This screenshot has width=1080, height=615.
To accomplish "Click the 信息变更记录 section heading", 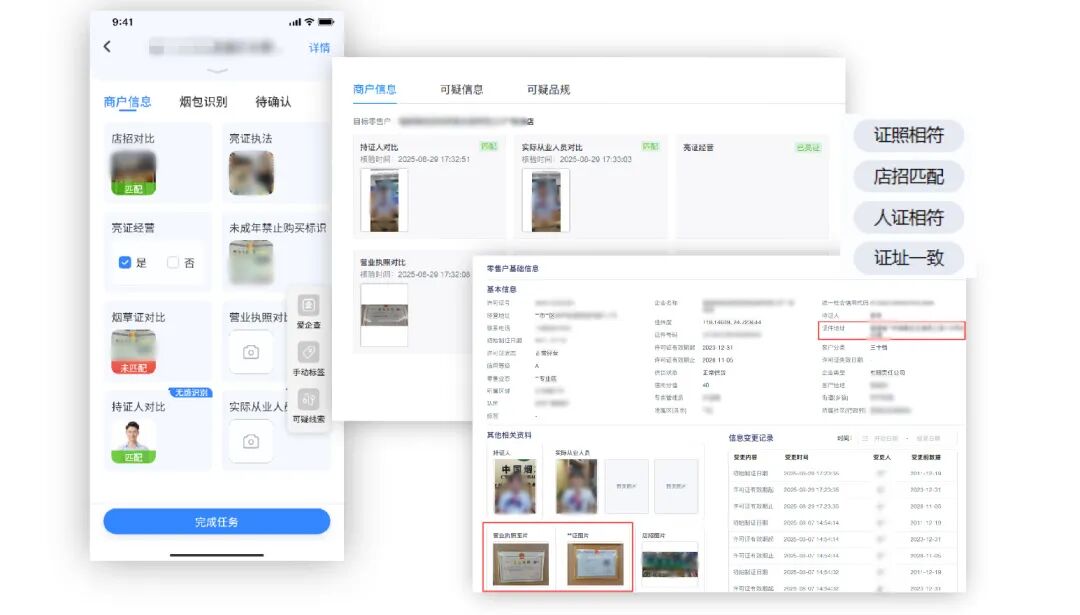I will (751, 438).
